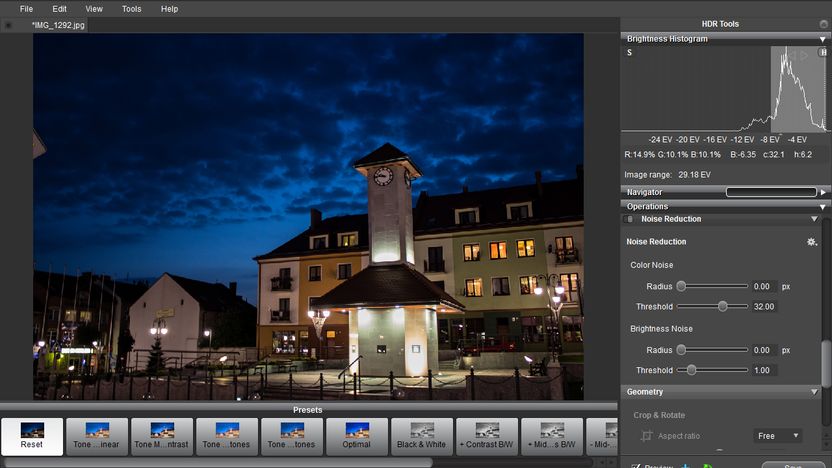Apply the + Mid...s B/W preset
Screen dimensions: 832x468
coord(552,436)
